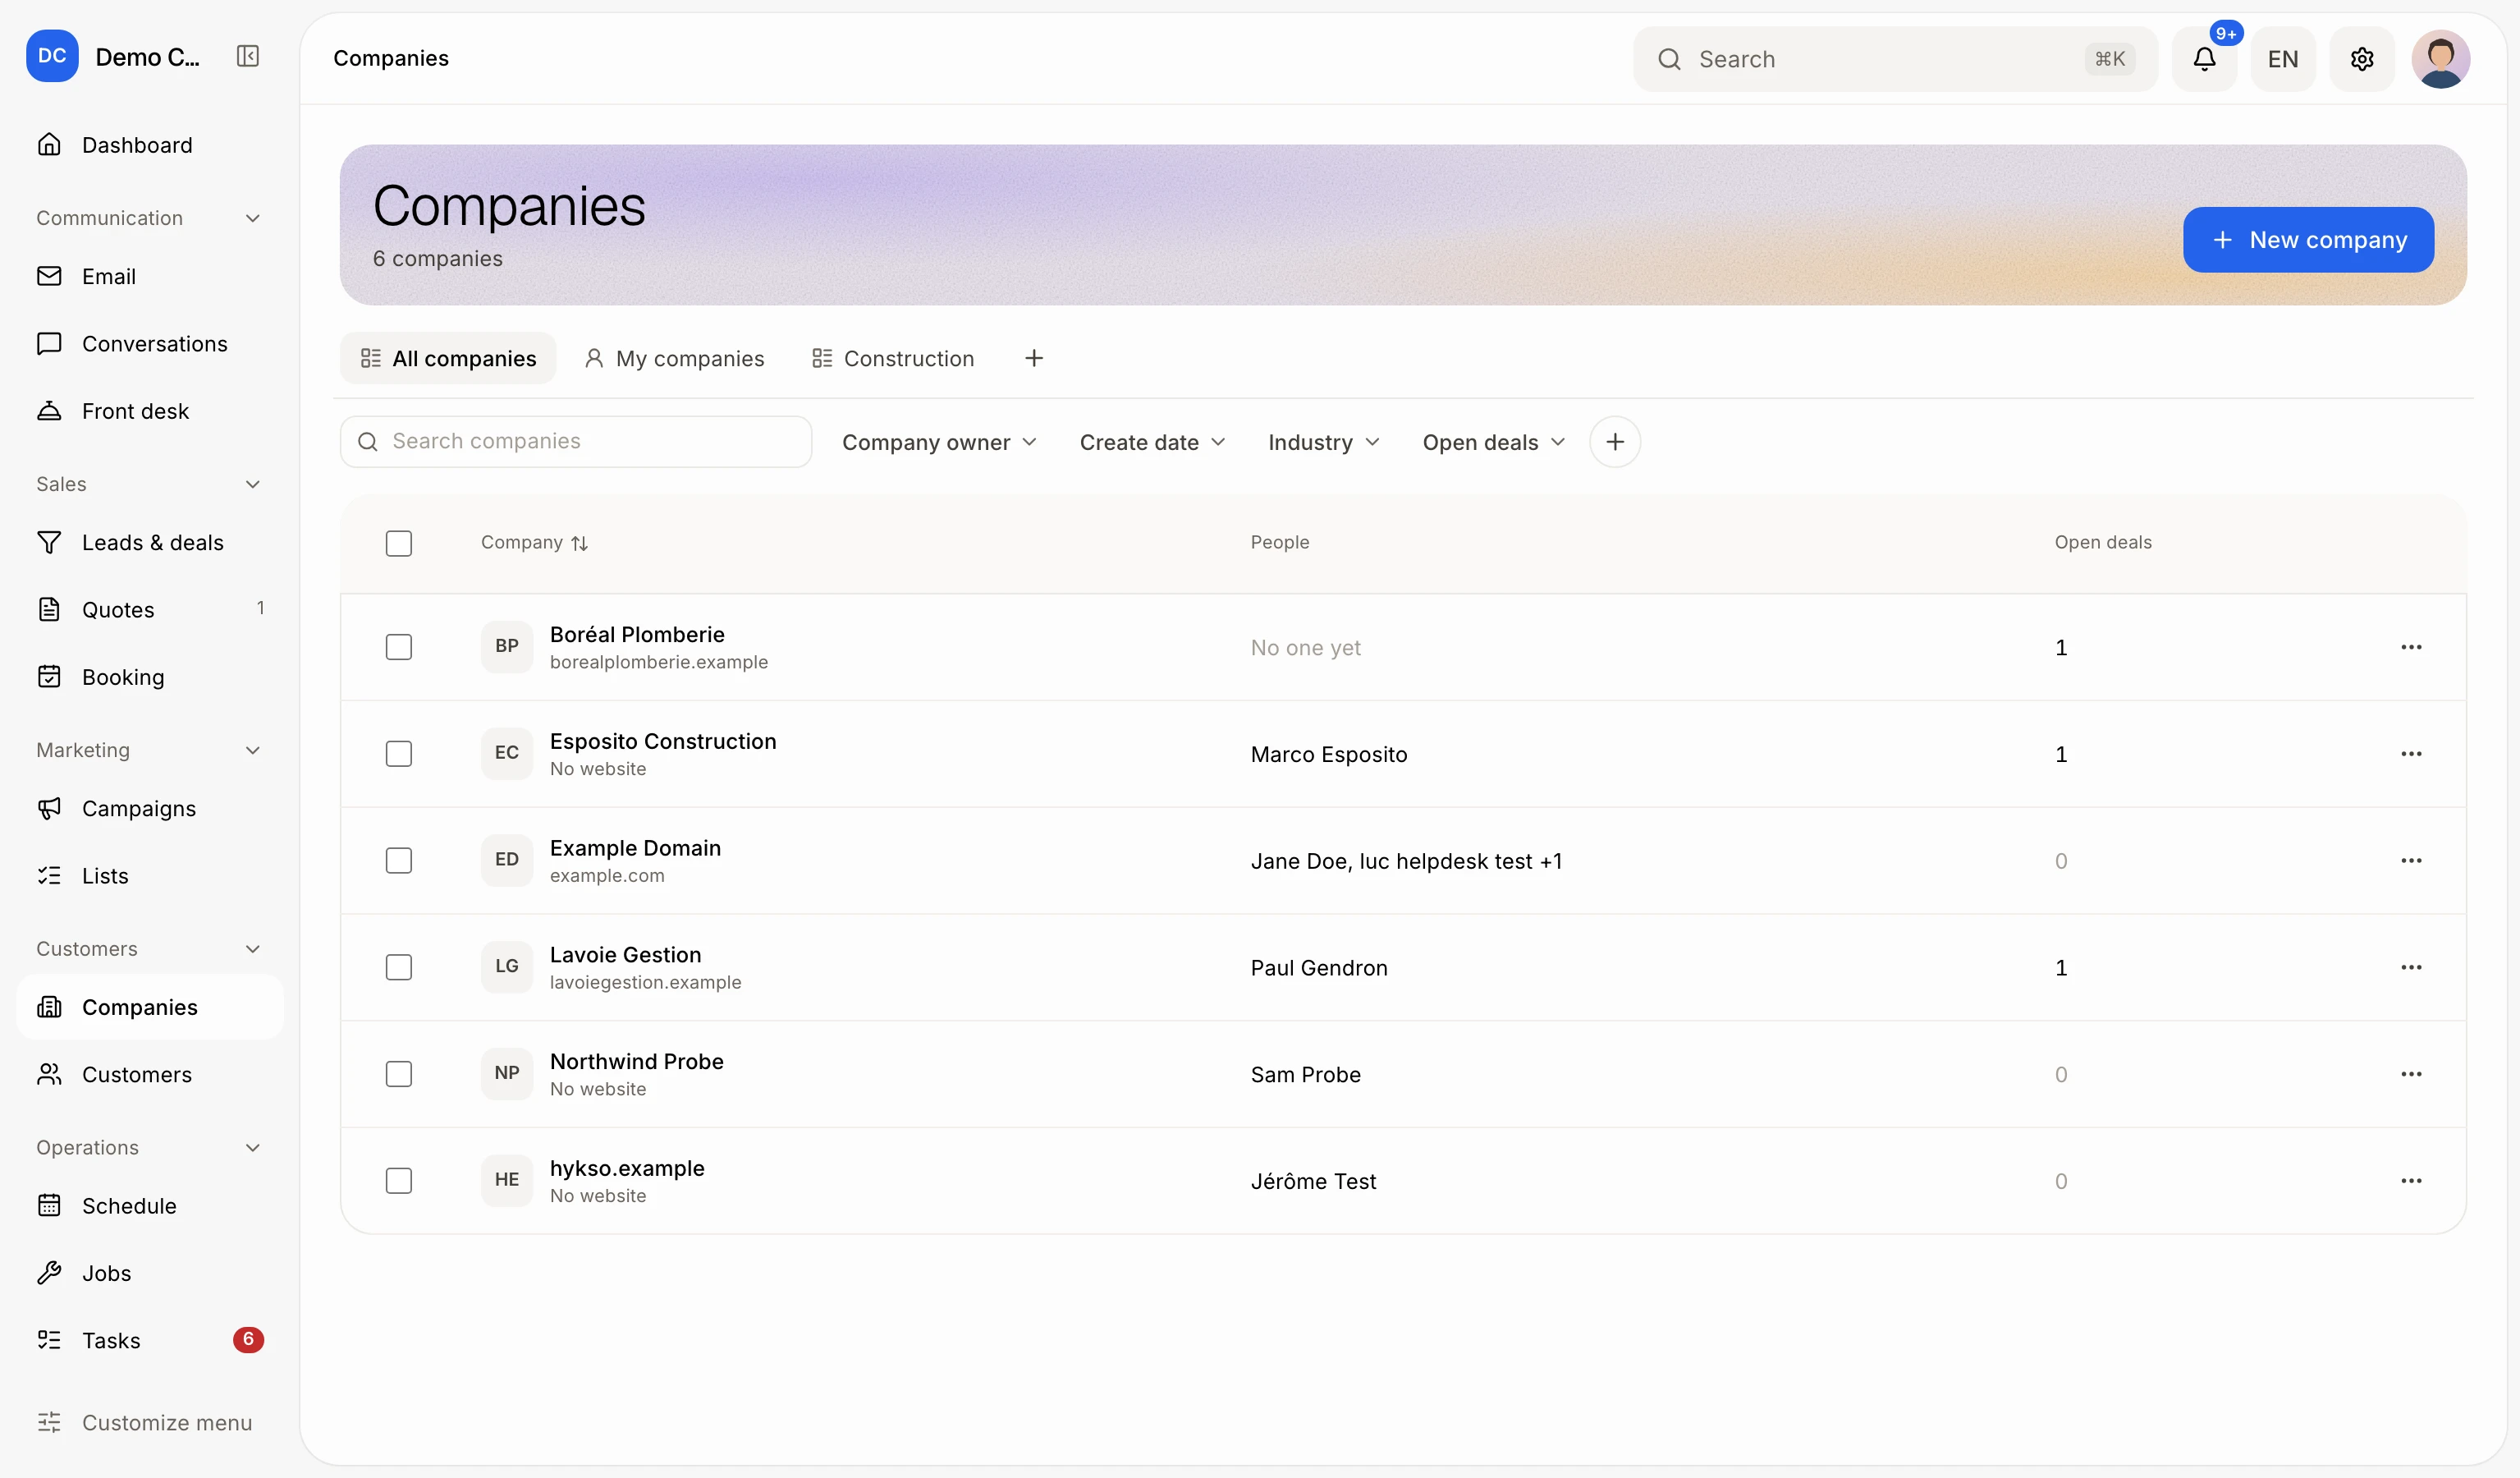
Task: Add a new view tab with plus icon
Action: [x=1034, y=358]
